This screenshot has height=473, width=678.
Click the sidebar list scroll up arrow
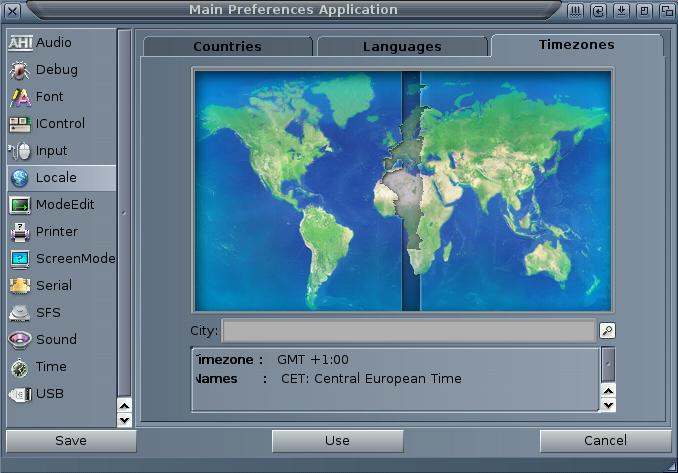point(125,406)
